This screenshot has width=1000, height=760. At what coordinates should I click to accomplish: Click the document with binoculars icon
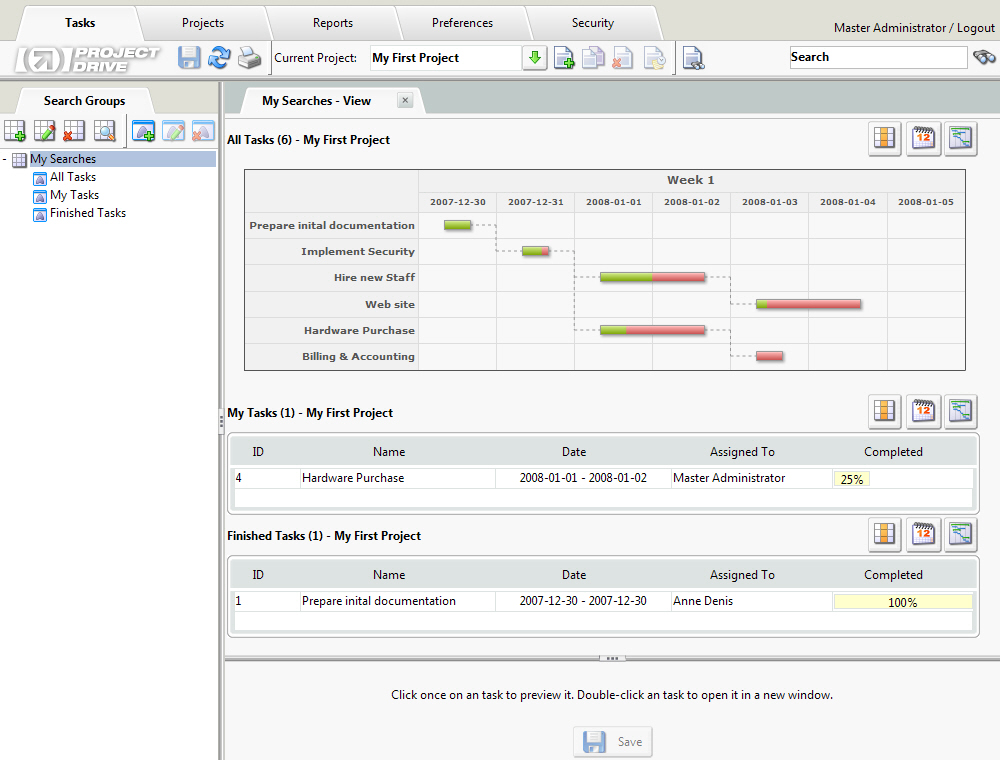(x=693, y=58)
